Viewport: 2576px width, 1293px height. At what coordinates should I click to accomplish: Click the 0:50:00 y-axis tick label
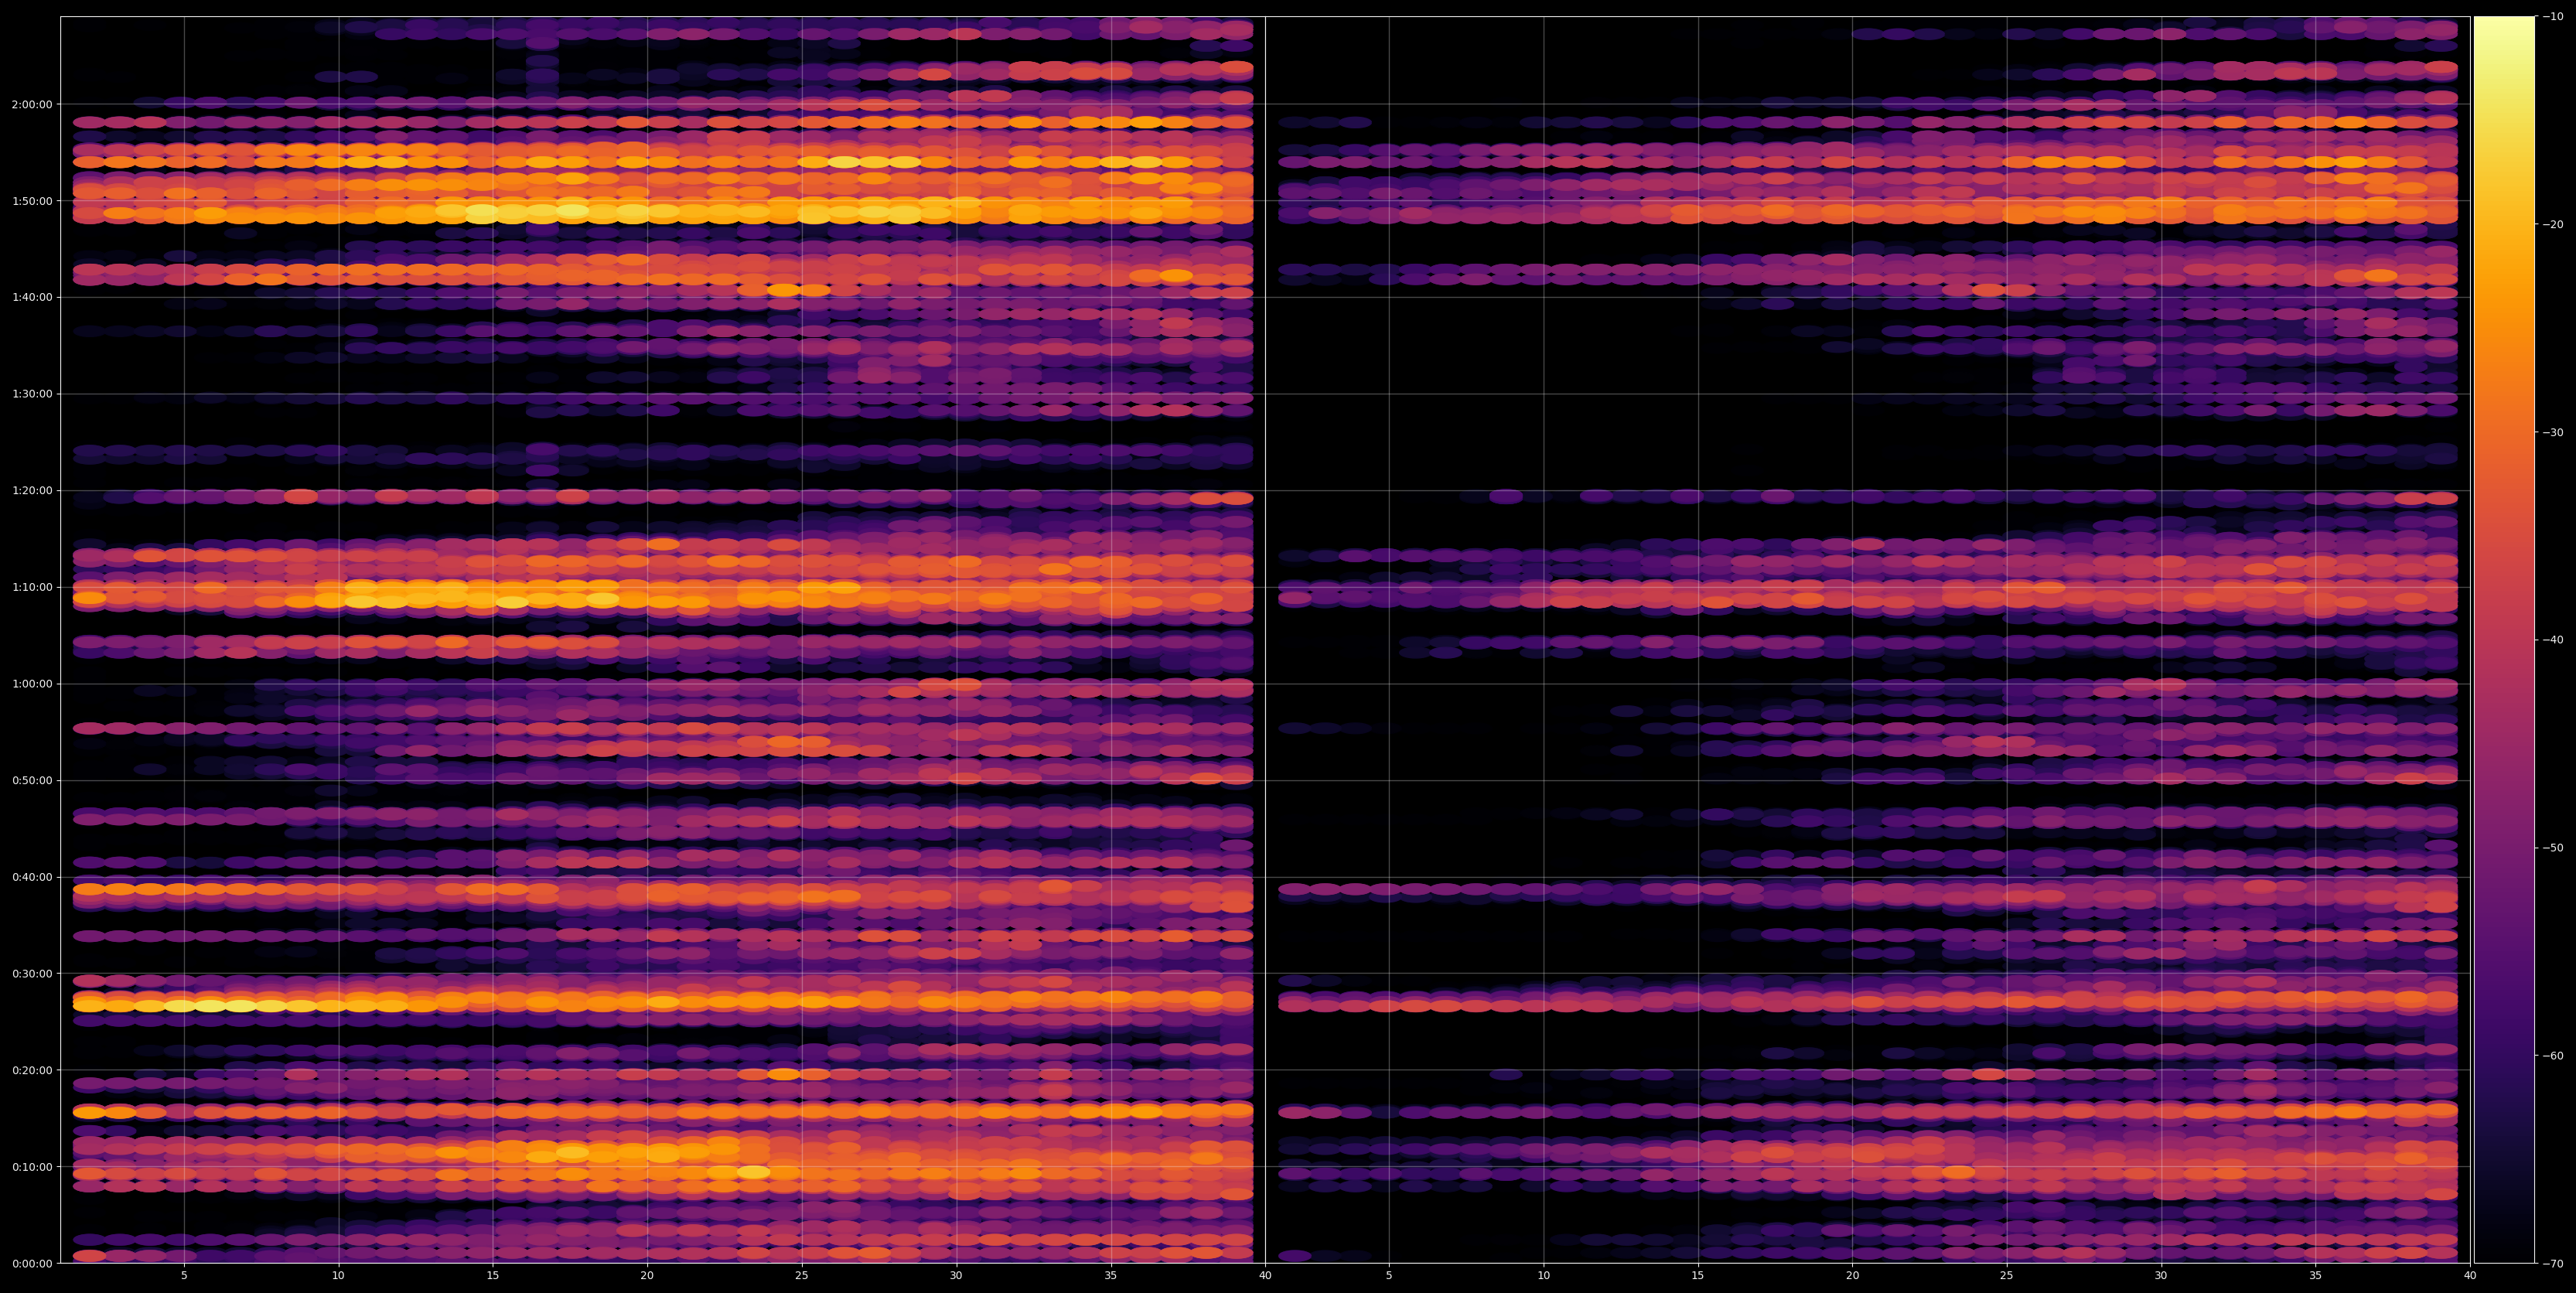(32, 780)
